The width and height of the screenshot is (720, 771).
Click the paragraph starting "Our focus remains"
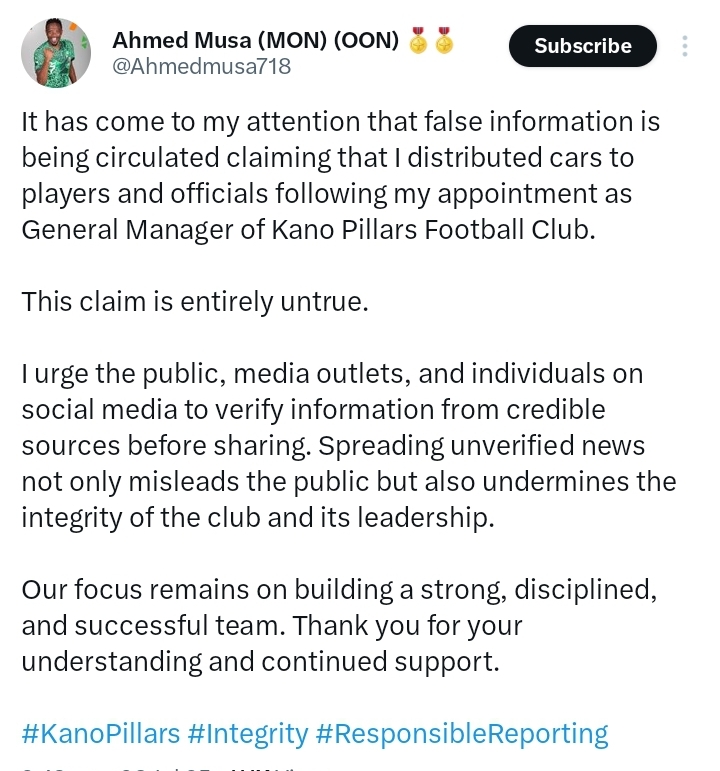[339, 625]
